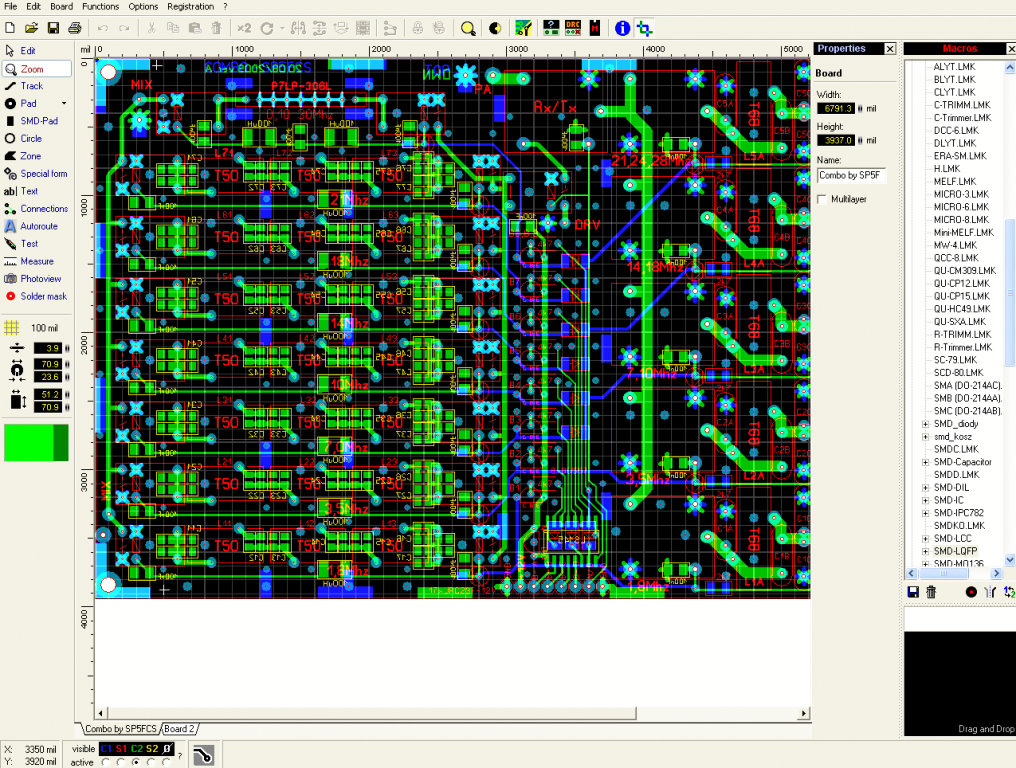Open the Pad tool dropdown arrow
Viewport: 1016px width, 768px height.
tap(64, 104)
